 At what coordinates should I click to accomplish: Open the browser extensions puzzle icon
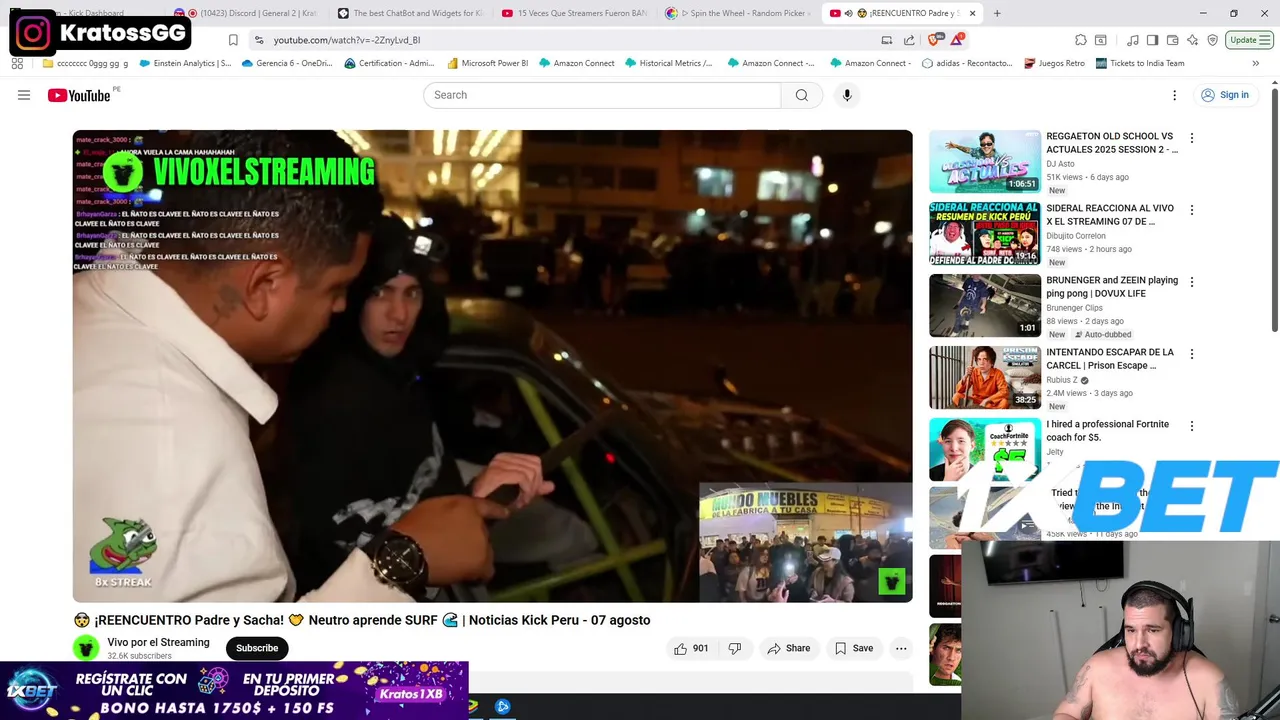coord(1081,40)
